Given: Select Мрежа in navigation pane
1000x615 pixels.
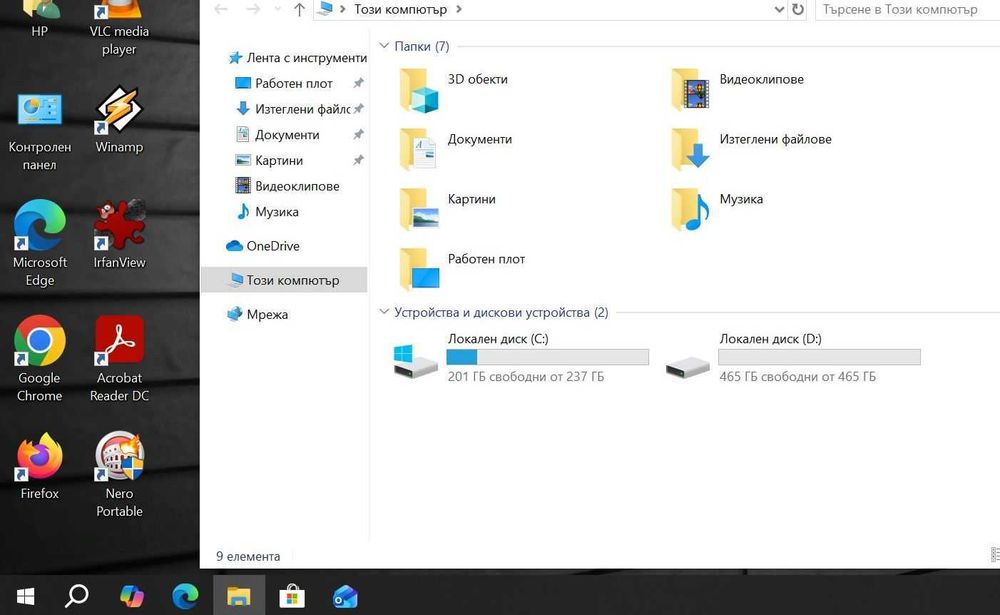Looking at the screenshot, I should 258,315.
